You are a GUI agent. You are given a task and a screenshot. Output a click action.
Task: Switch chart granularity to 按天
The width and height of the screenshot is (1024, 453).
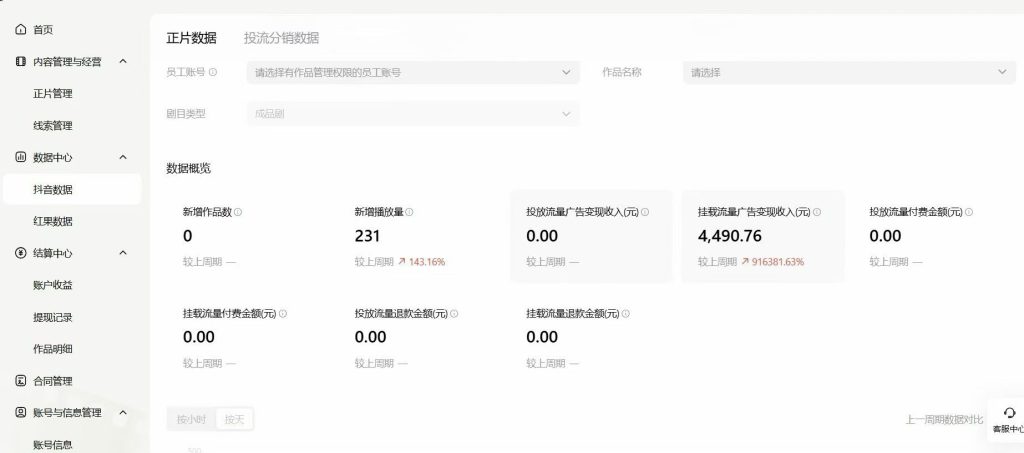(x=234, y=419)
